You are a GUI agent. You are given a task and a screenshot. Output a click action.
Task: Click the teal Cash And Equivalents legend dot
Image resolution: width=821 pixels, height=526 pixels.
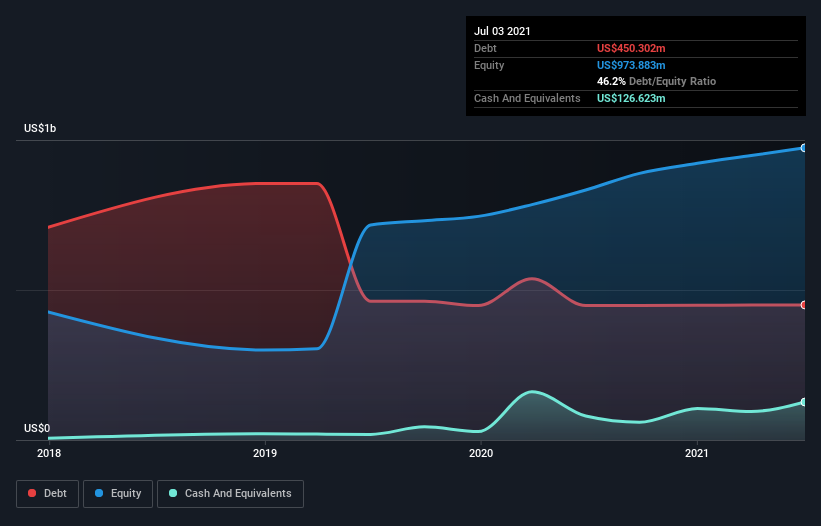pos(173,493)
